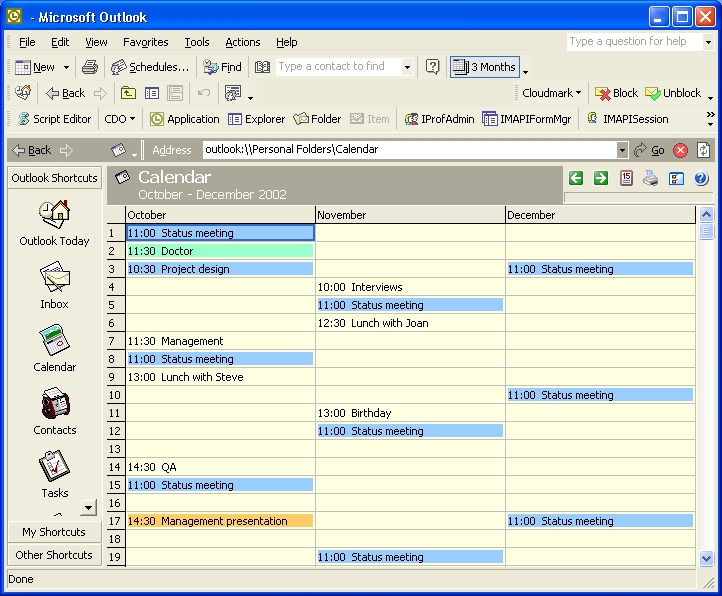This screenshot has width=722, height=596.
Task: Click the Go button in address bar
Action: 649,150
